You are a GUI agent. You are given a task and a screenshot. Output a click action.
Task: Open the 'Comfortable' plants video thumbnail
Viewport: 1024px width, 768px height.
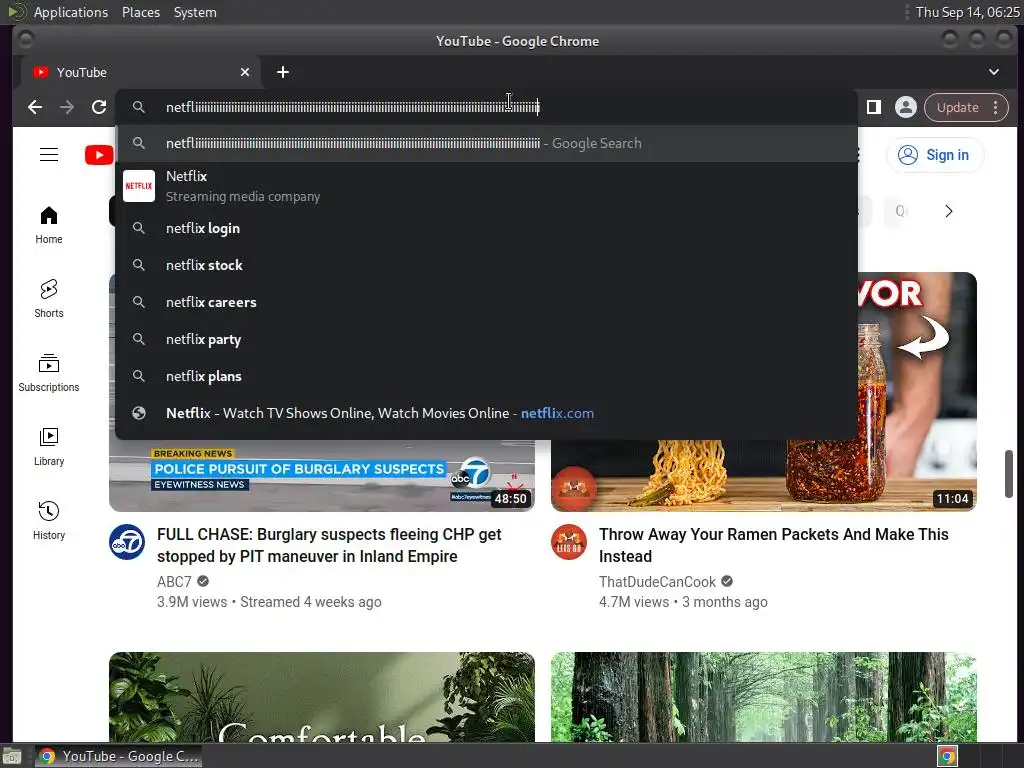coord(322,697)
